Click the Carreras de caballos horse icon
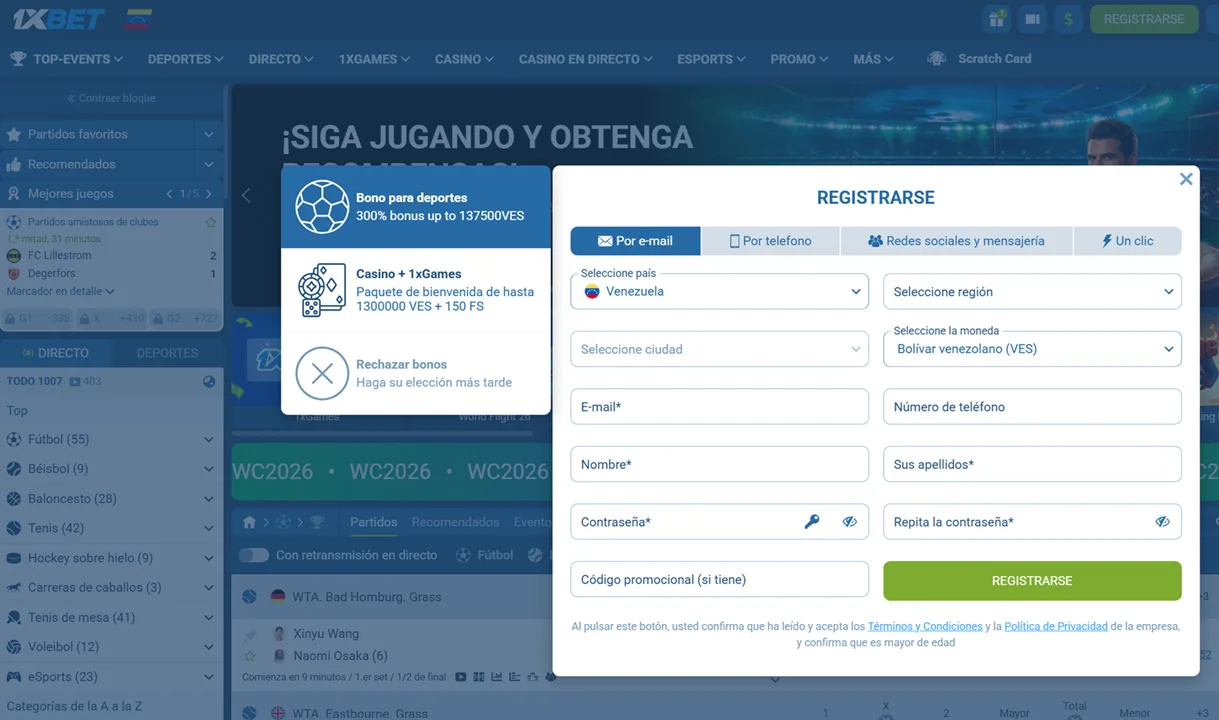Viewport: 1219px width, 720px height. 14,587
